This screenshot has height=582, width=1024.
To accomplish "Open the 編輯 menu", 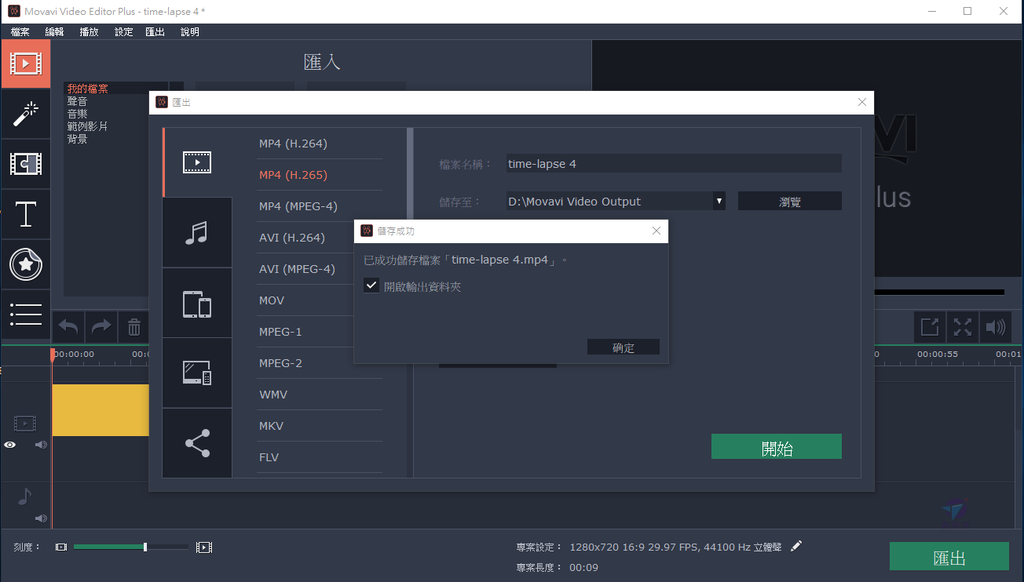I will click(x=54, y=31).
